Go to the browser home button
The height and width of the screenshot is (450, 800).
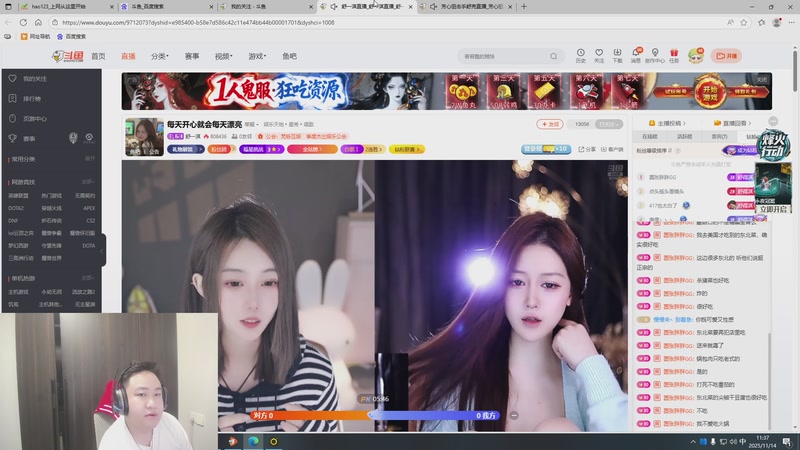pos(38,22)
